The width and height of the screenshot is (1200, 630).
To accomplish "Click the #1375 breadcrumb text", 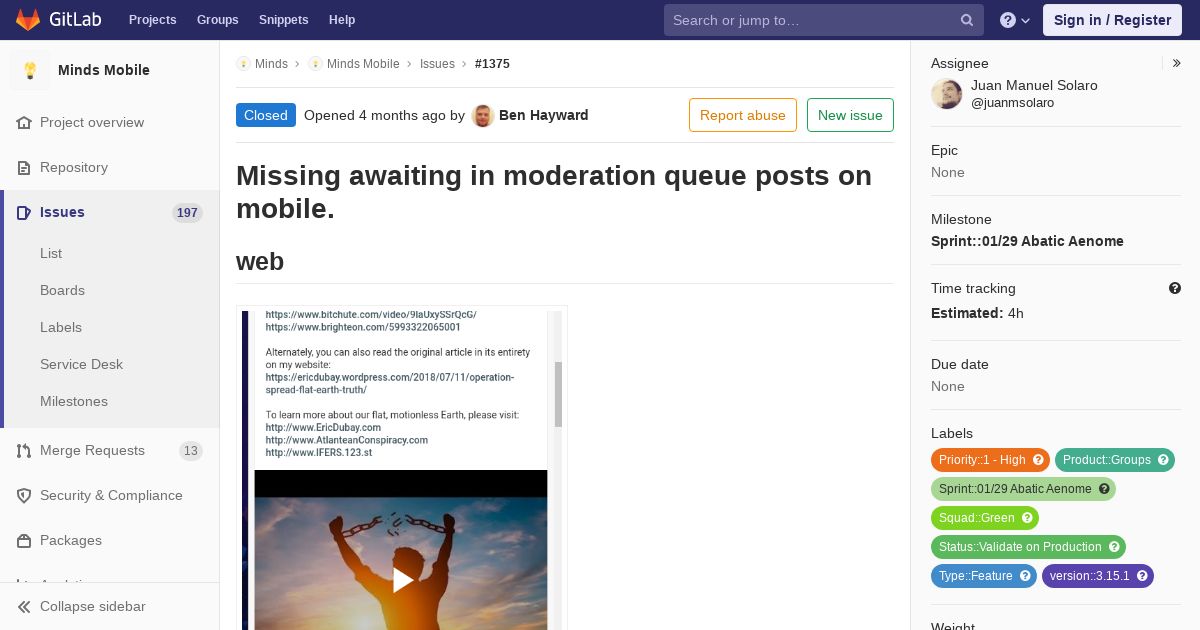I will click(492, 63).
